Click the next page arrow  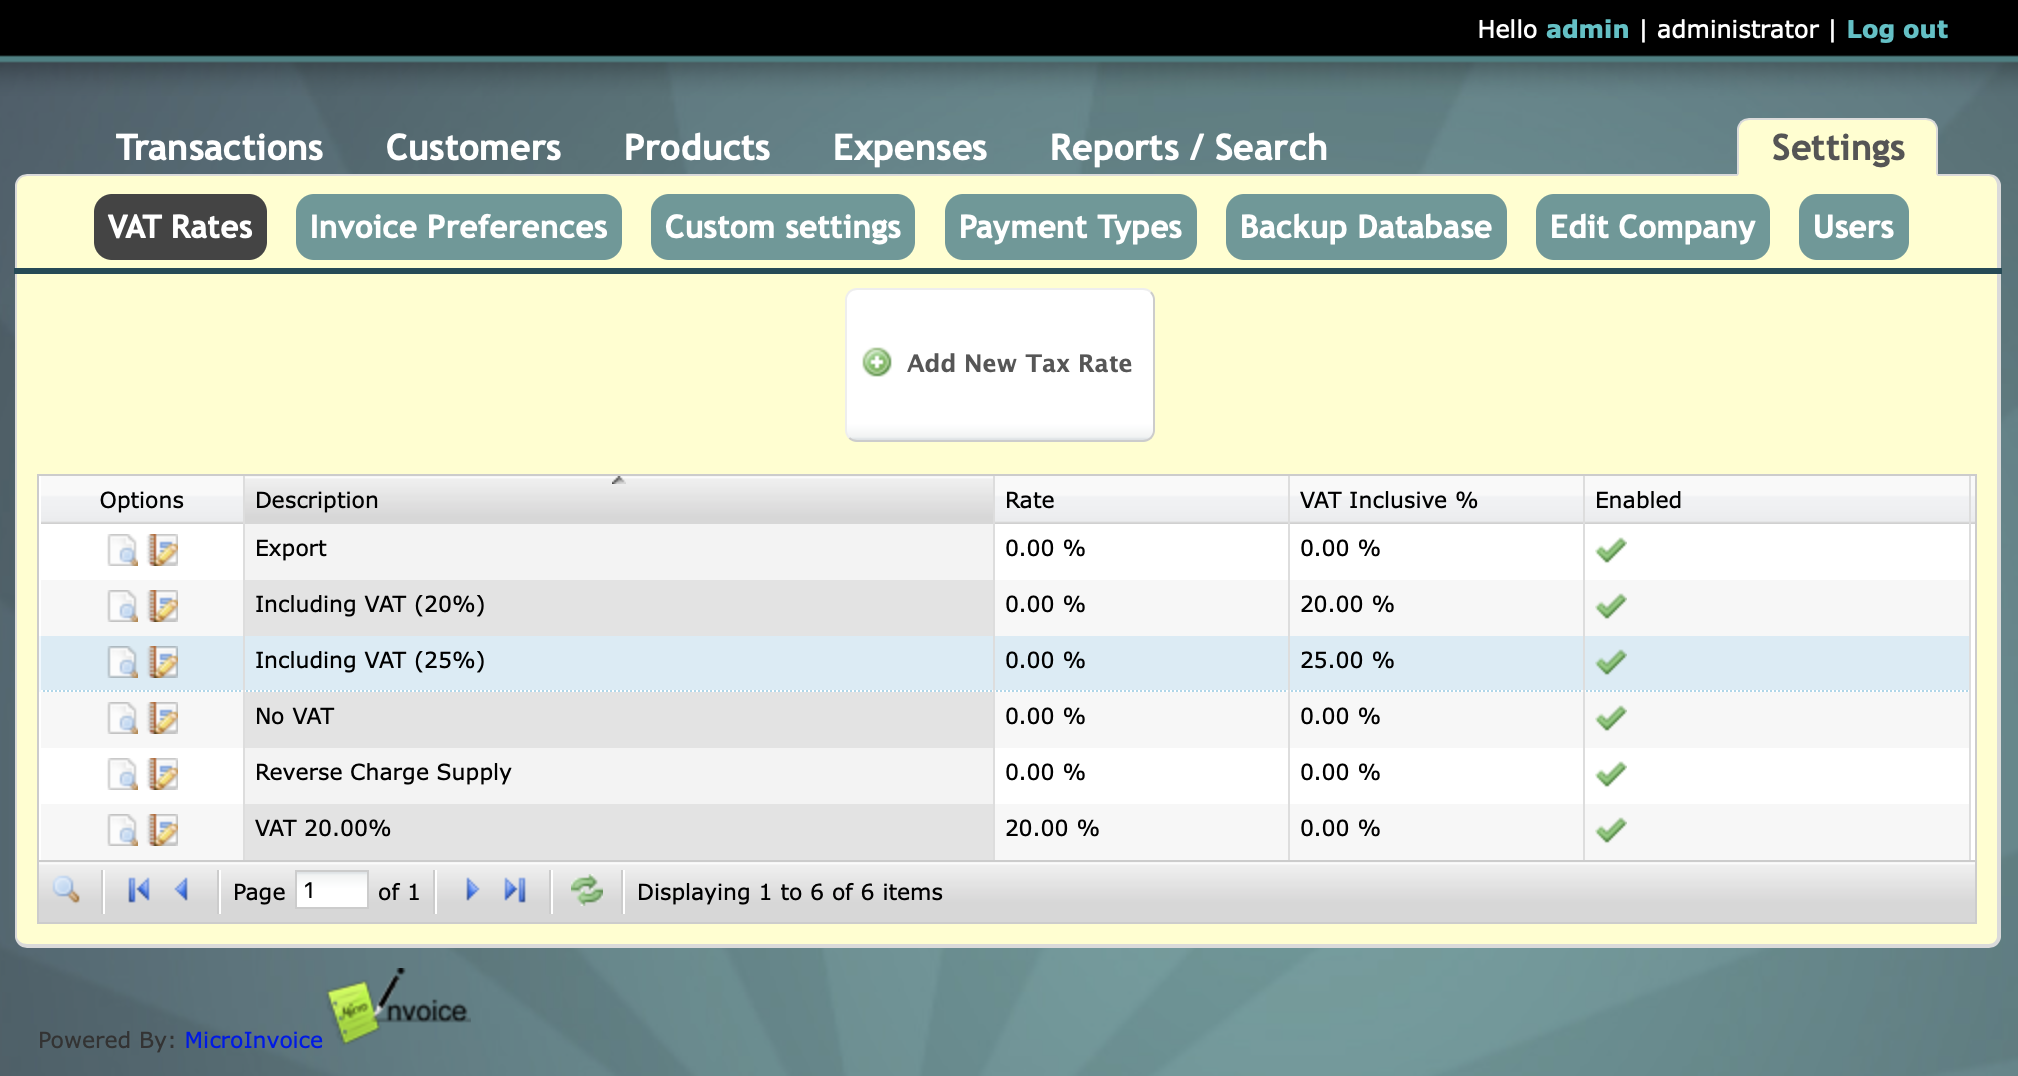click(x=472, y=890)
